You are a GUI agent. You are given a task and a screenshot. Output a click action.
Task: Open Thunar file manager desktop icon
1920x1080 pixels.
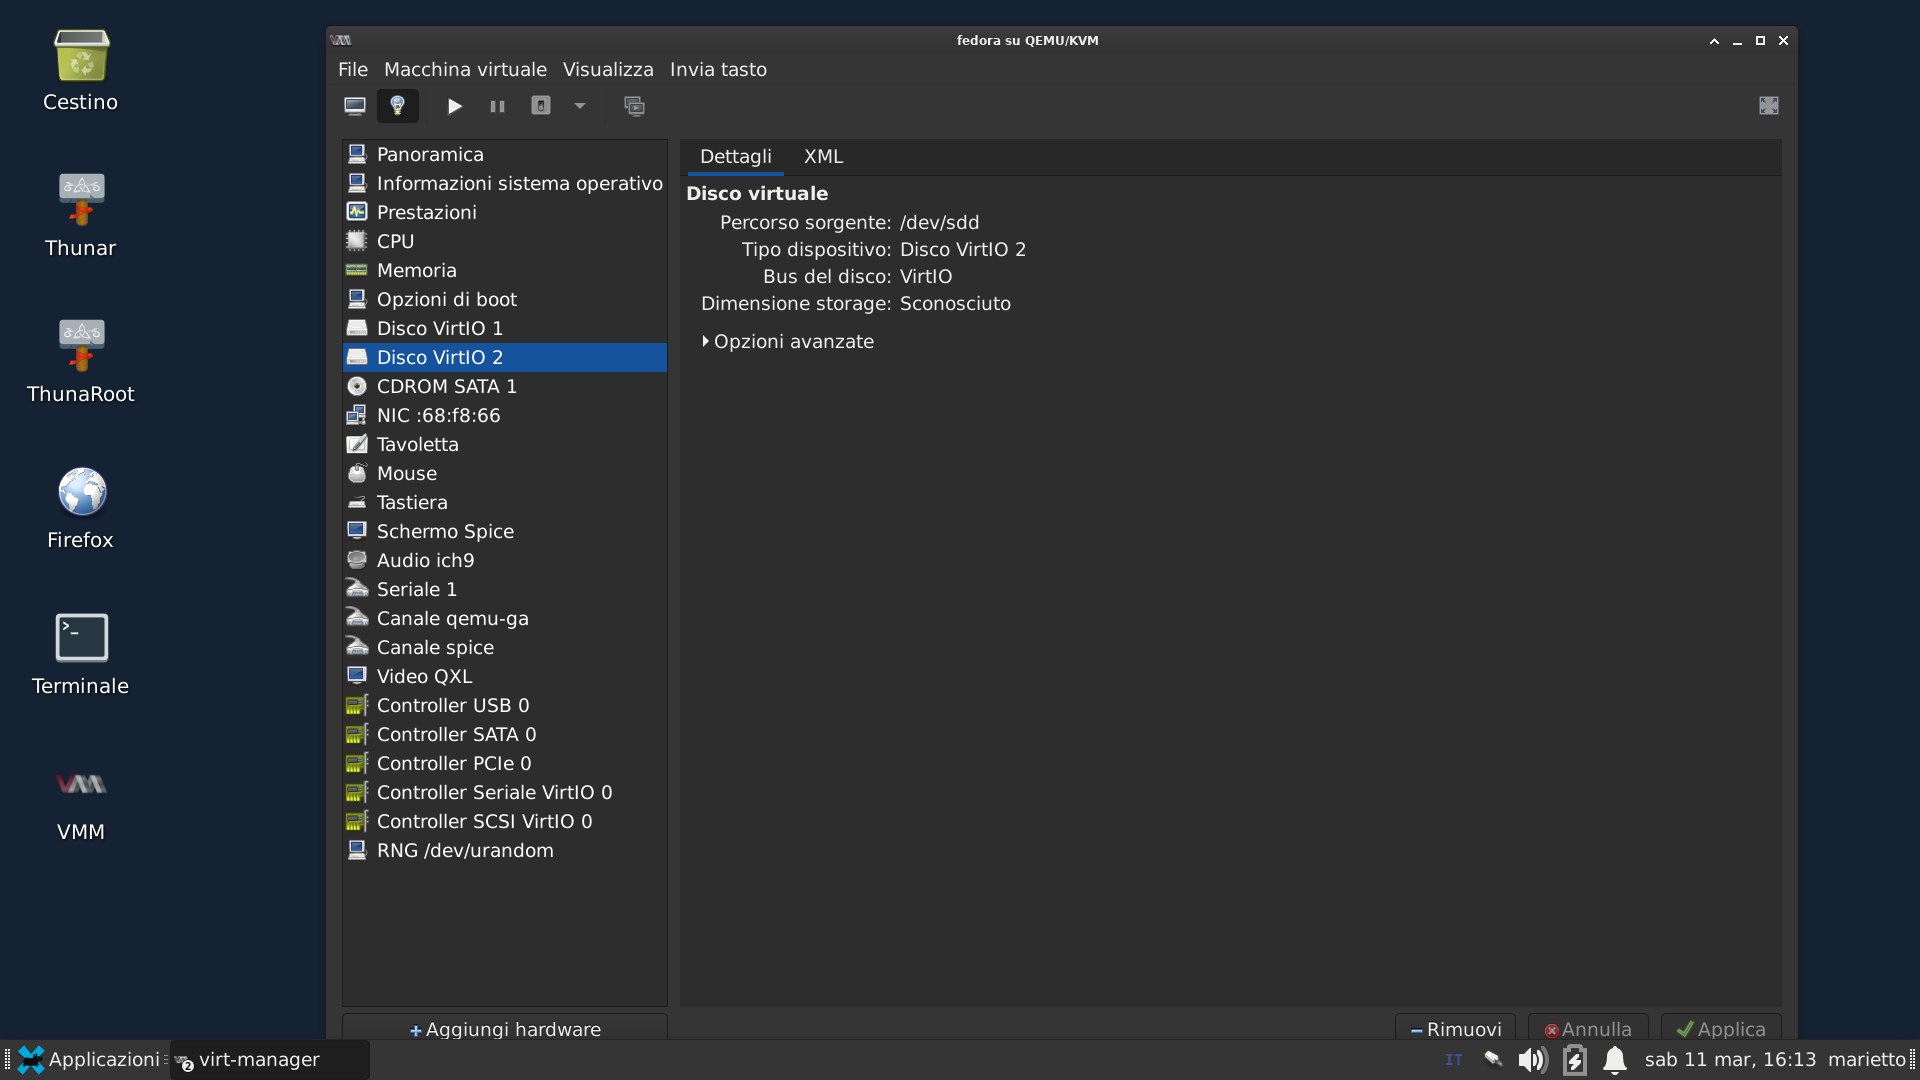81,215
